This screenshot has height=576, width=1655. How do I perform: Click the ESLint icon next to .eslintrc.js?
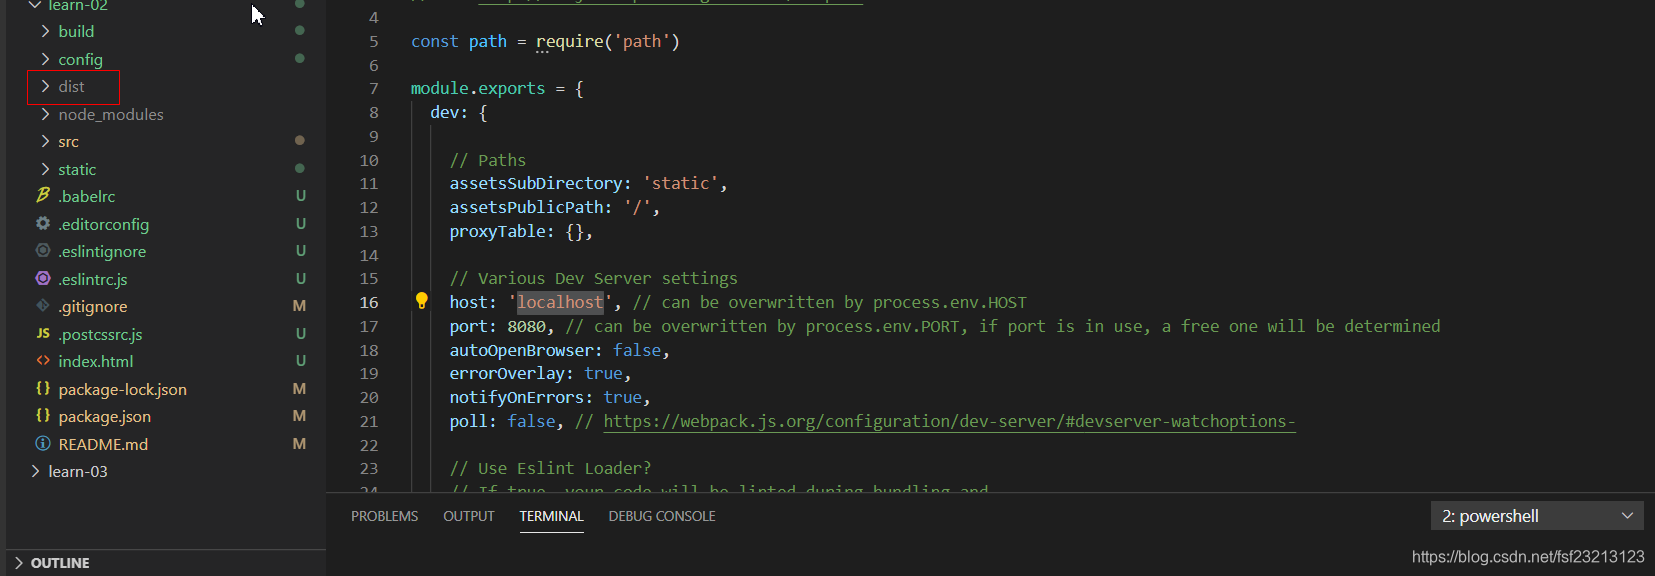click(43, 278)
